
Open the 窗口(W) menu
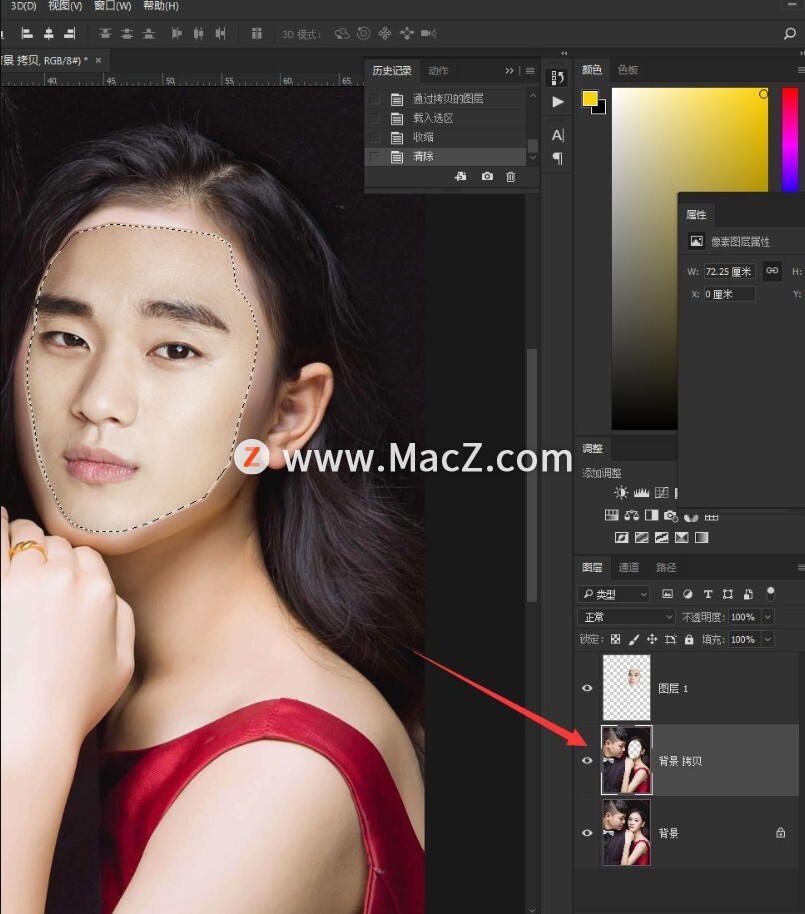tap(113, 6)
